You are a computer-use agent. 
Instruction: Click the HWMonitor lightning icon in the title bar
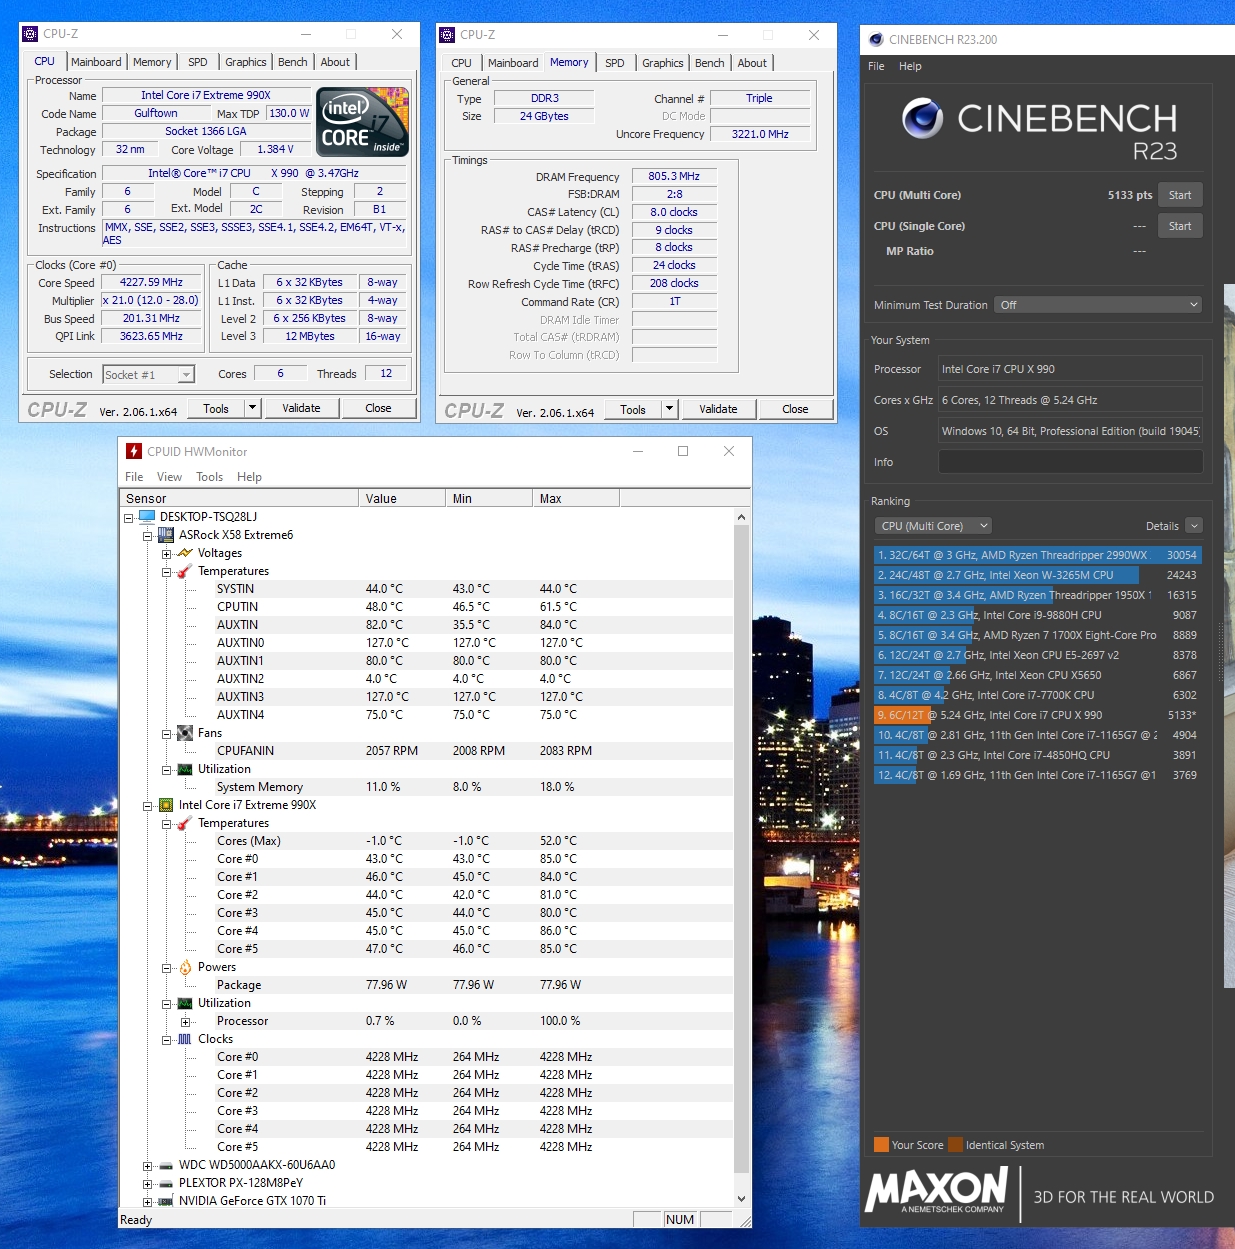coord(134,452)
